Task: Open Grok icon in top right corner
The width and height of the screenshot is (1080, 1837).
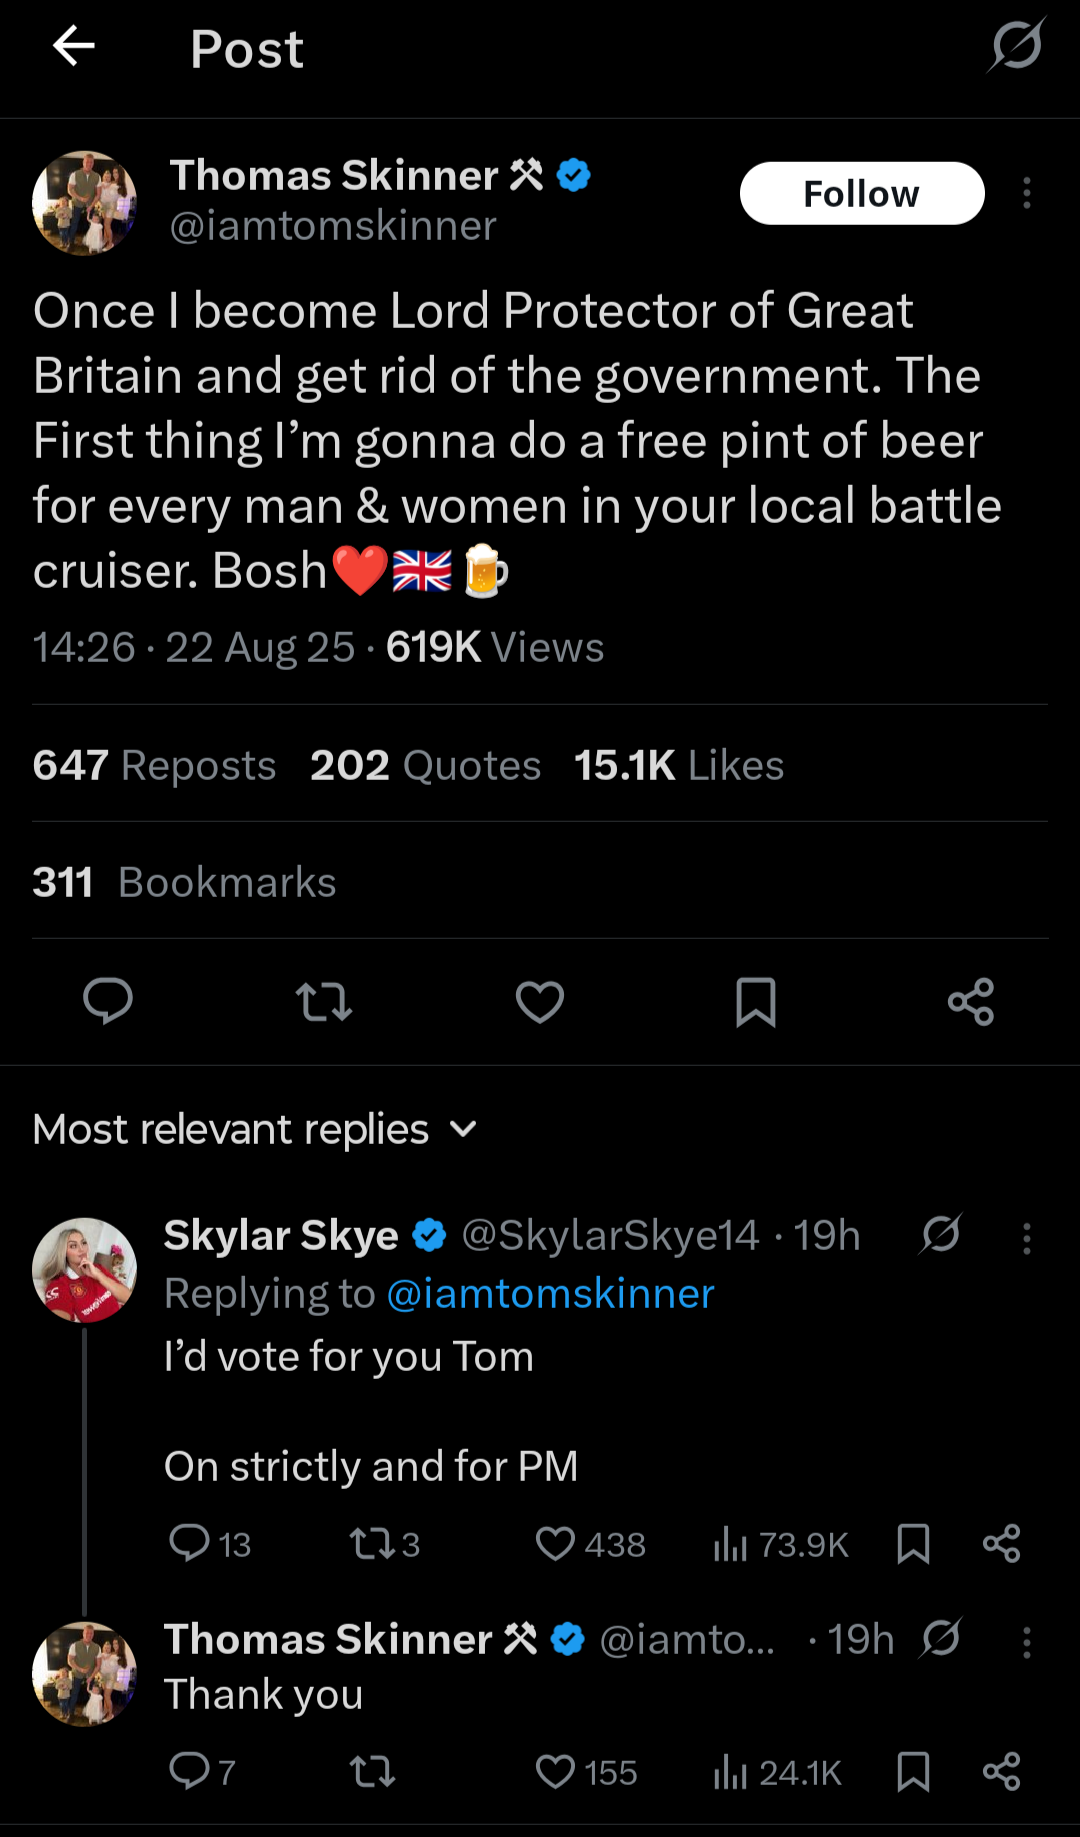Action: [1017, 46]
